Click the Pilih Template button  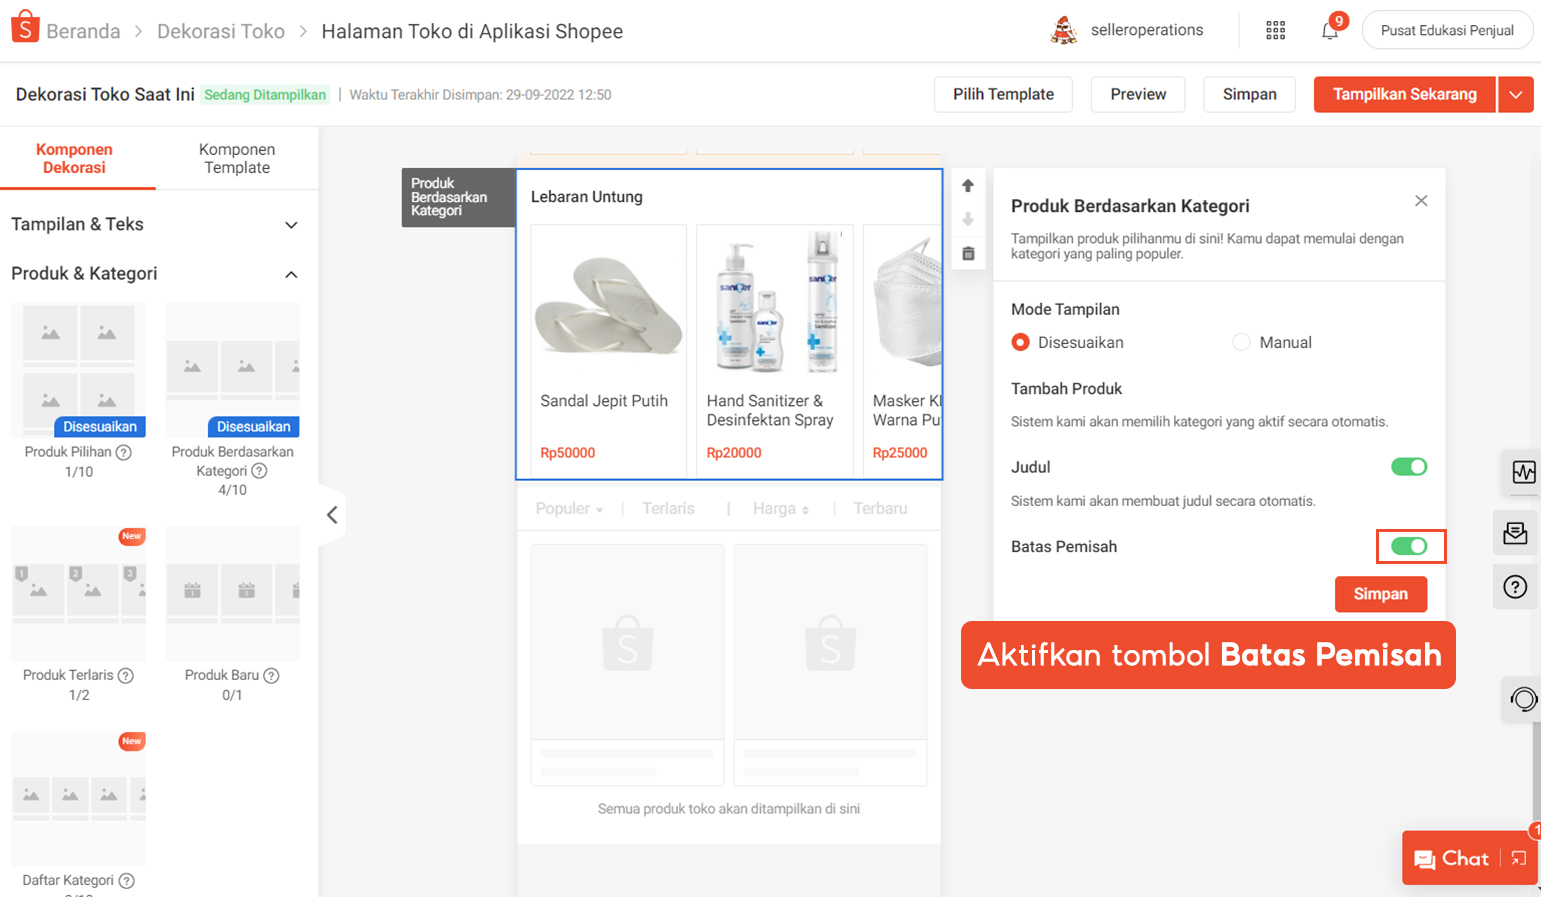(1003, 95)
